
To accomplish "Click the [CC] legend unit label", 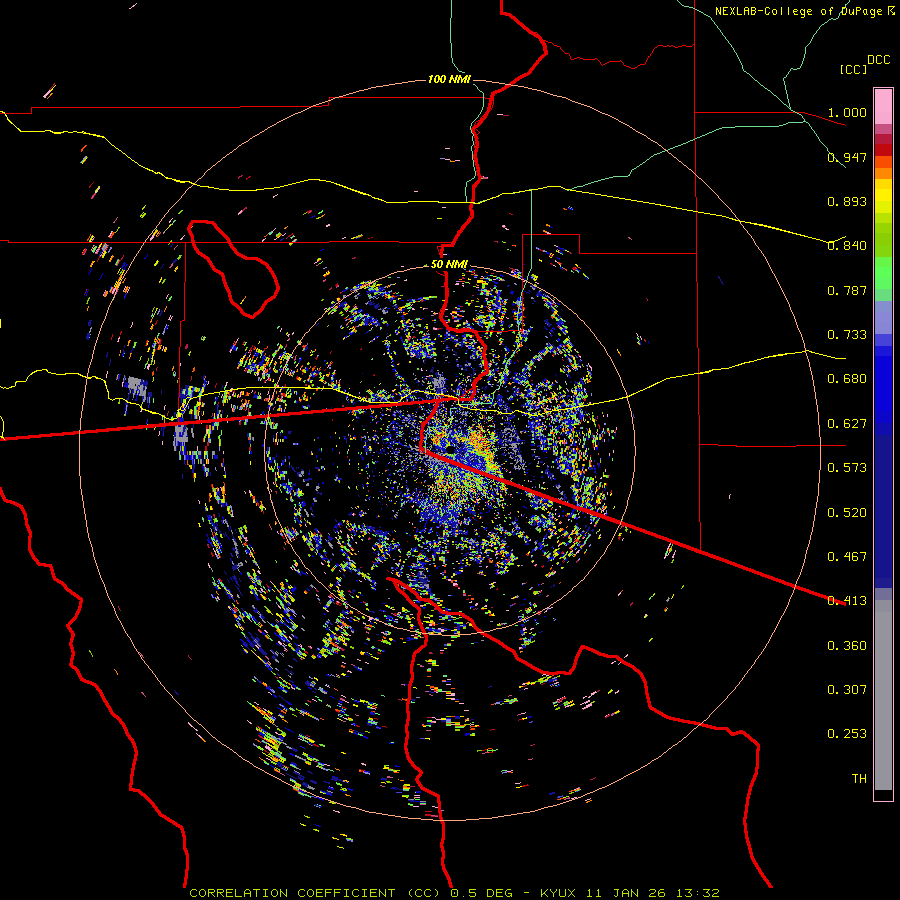I will pos(853,69).
